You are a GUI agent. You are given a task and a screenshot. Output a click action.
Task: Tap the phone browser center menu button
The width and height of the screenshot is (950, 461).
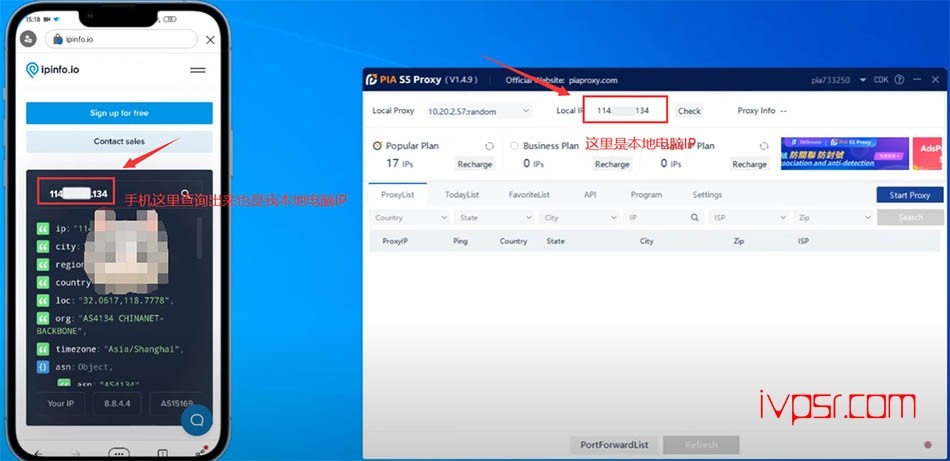[119, 454]
